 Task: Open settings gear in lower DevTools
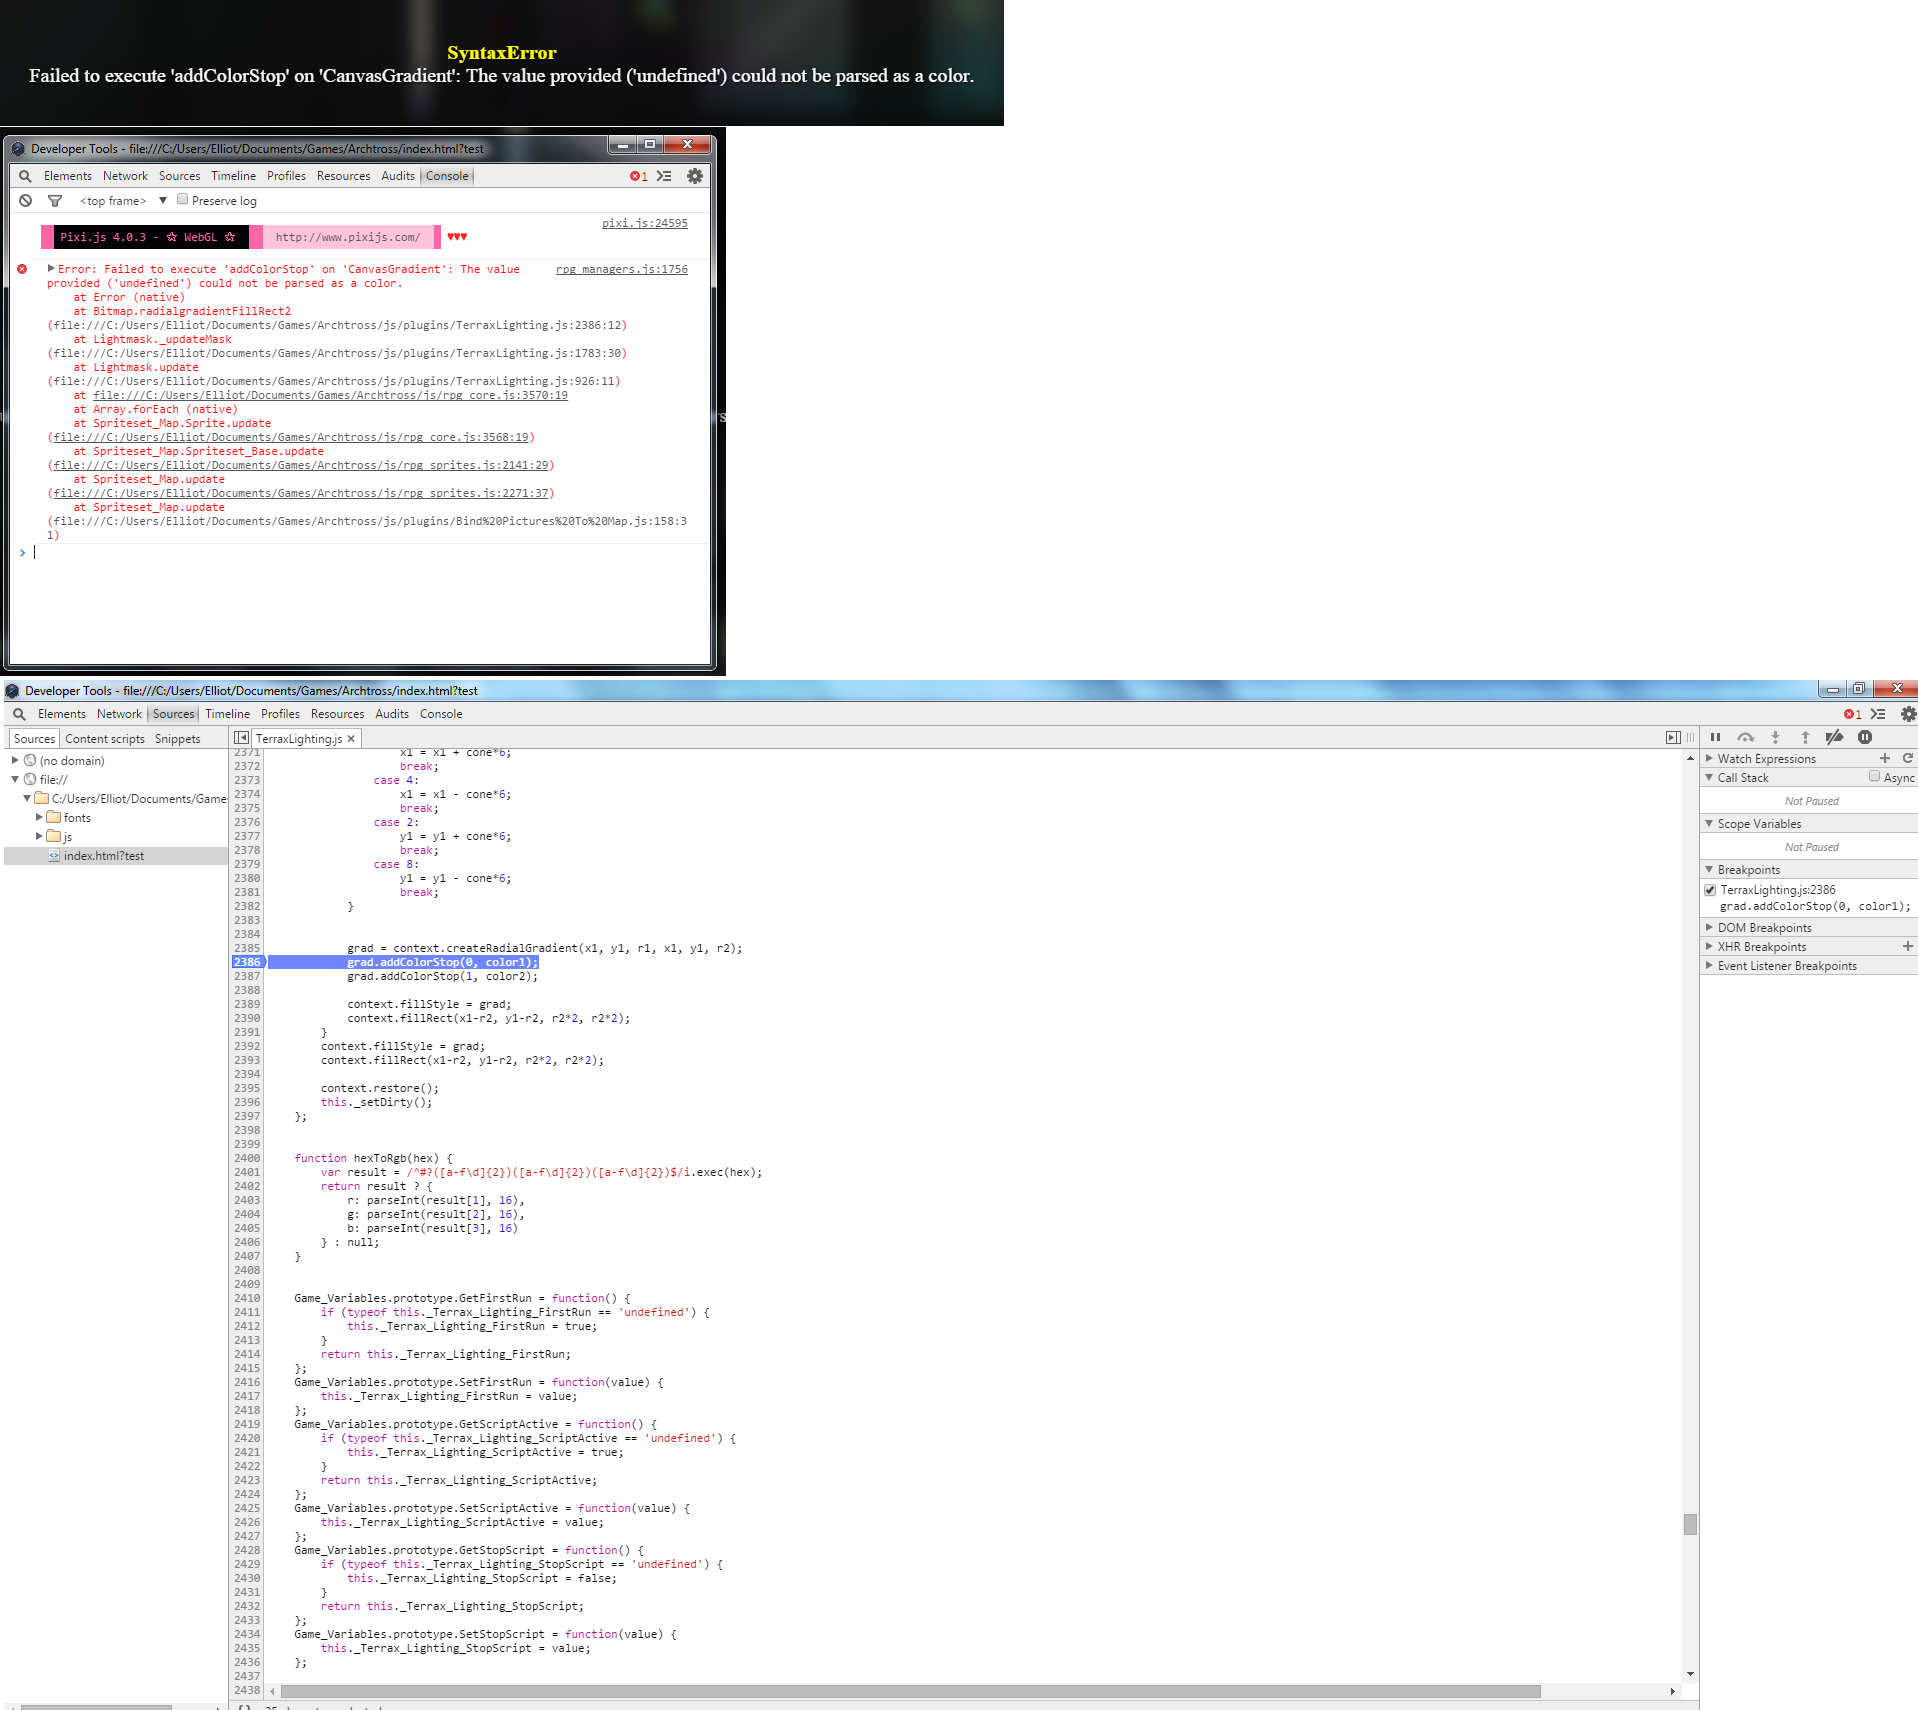pos(1908,714)
